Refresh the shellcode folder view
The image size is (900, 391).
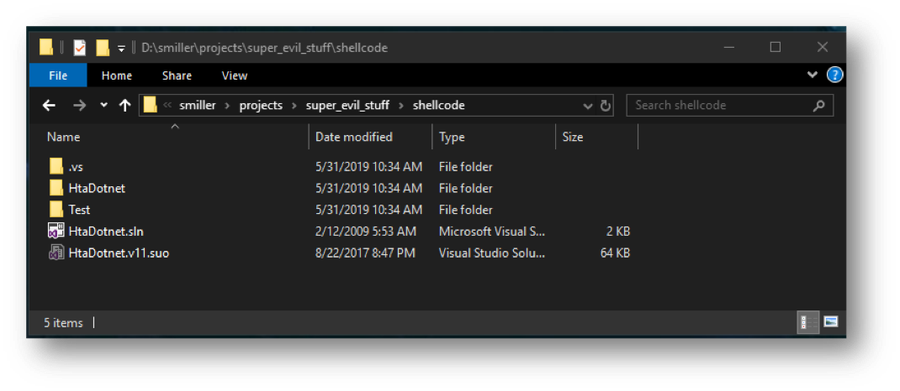[605, 106]
